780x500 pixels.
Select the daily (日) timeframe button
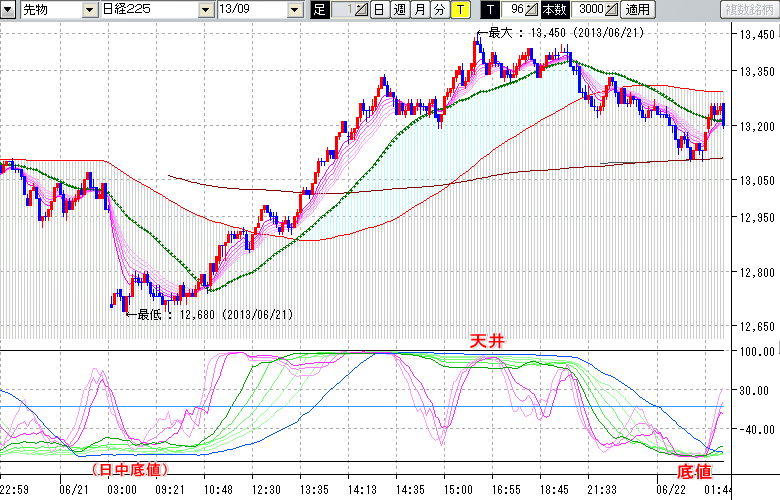pos(379,10)
